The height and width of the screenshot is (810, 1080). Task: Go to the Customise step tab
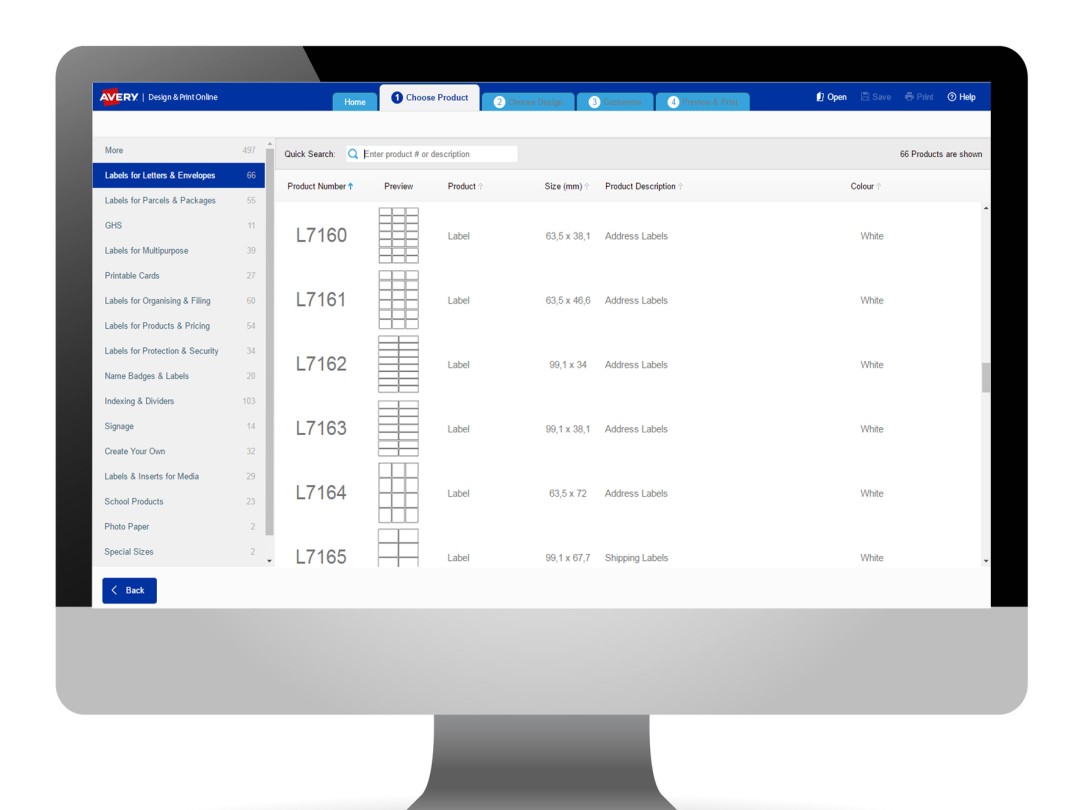click(615, 101)
